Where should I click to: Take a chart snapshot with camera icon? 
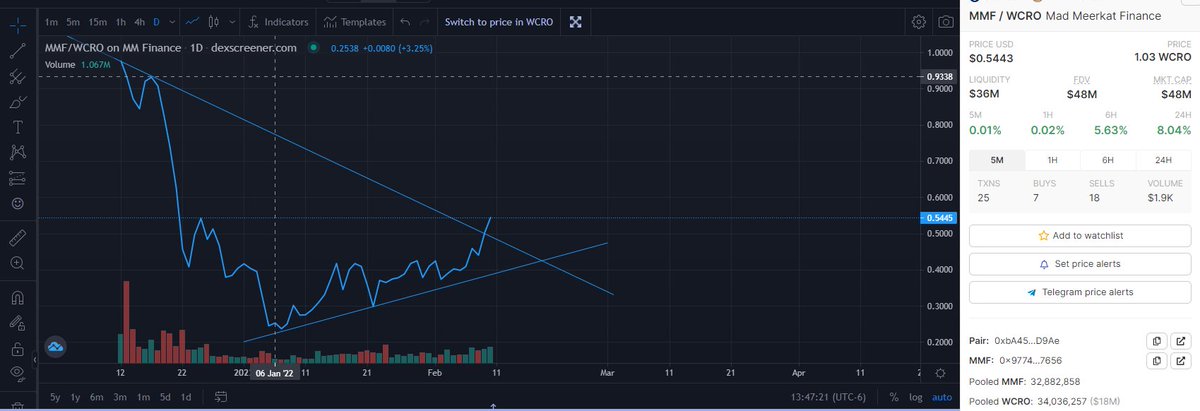[x=945, y=21]
